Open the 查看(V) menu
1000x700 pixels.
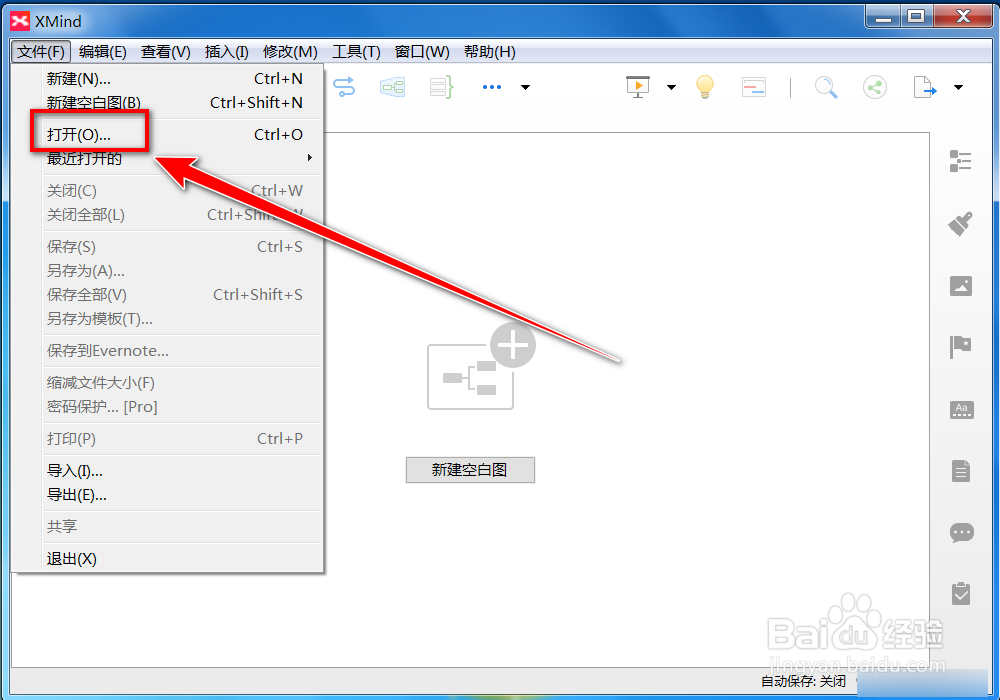[166, 52]
